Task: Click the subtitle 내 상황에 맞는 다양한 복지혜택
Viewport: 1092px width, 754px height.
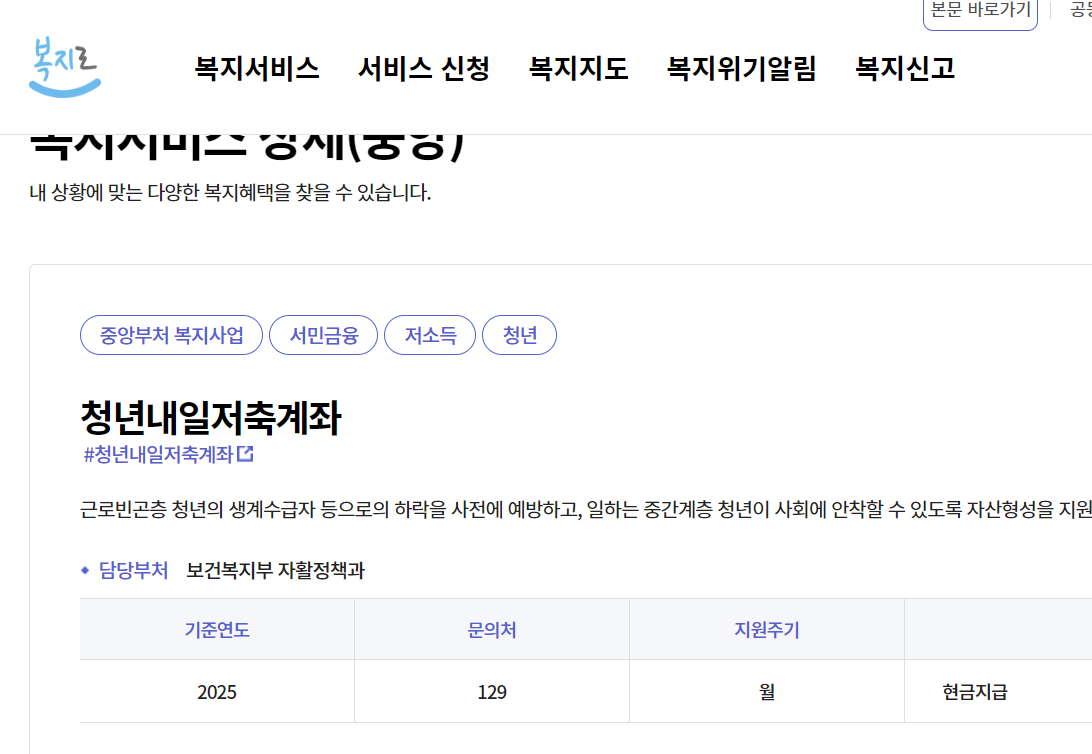Action: 230,192
